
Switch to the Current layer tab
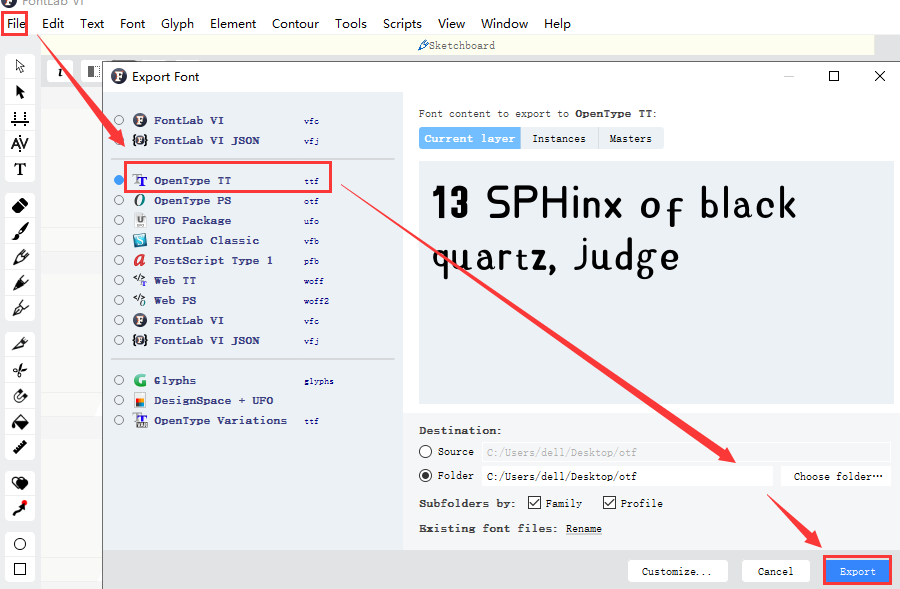470,138
